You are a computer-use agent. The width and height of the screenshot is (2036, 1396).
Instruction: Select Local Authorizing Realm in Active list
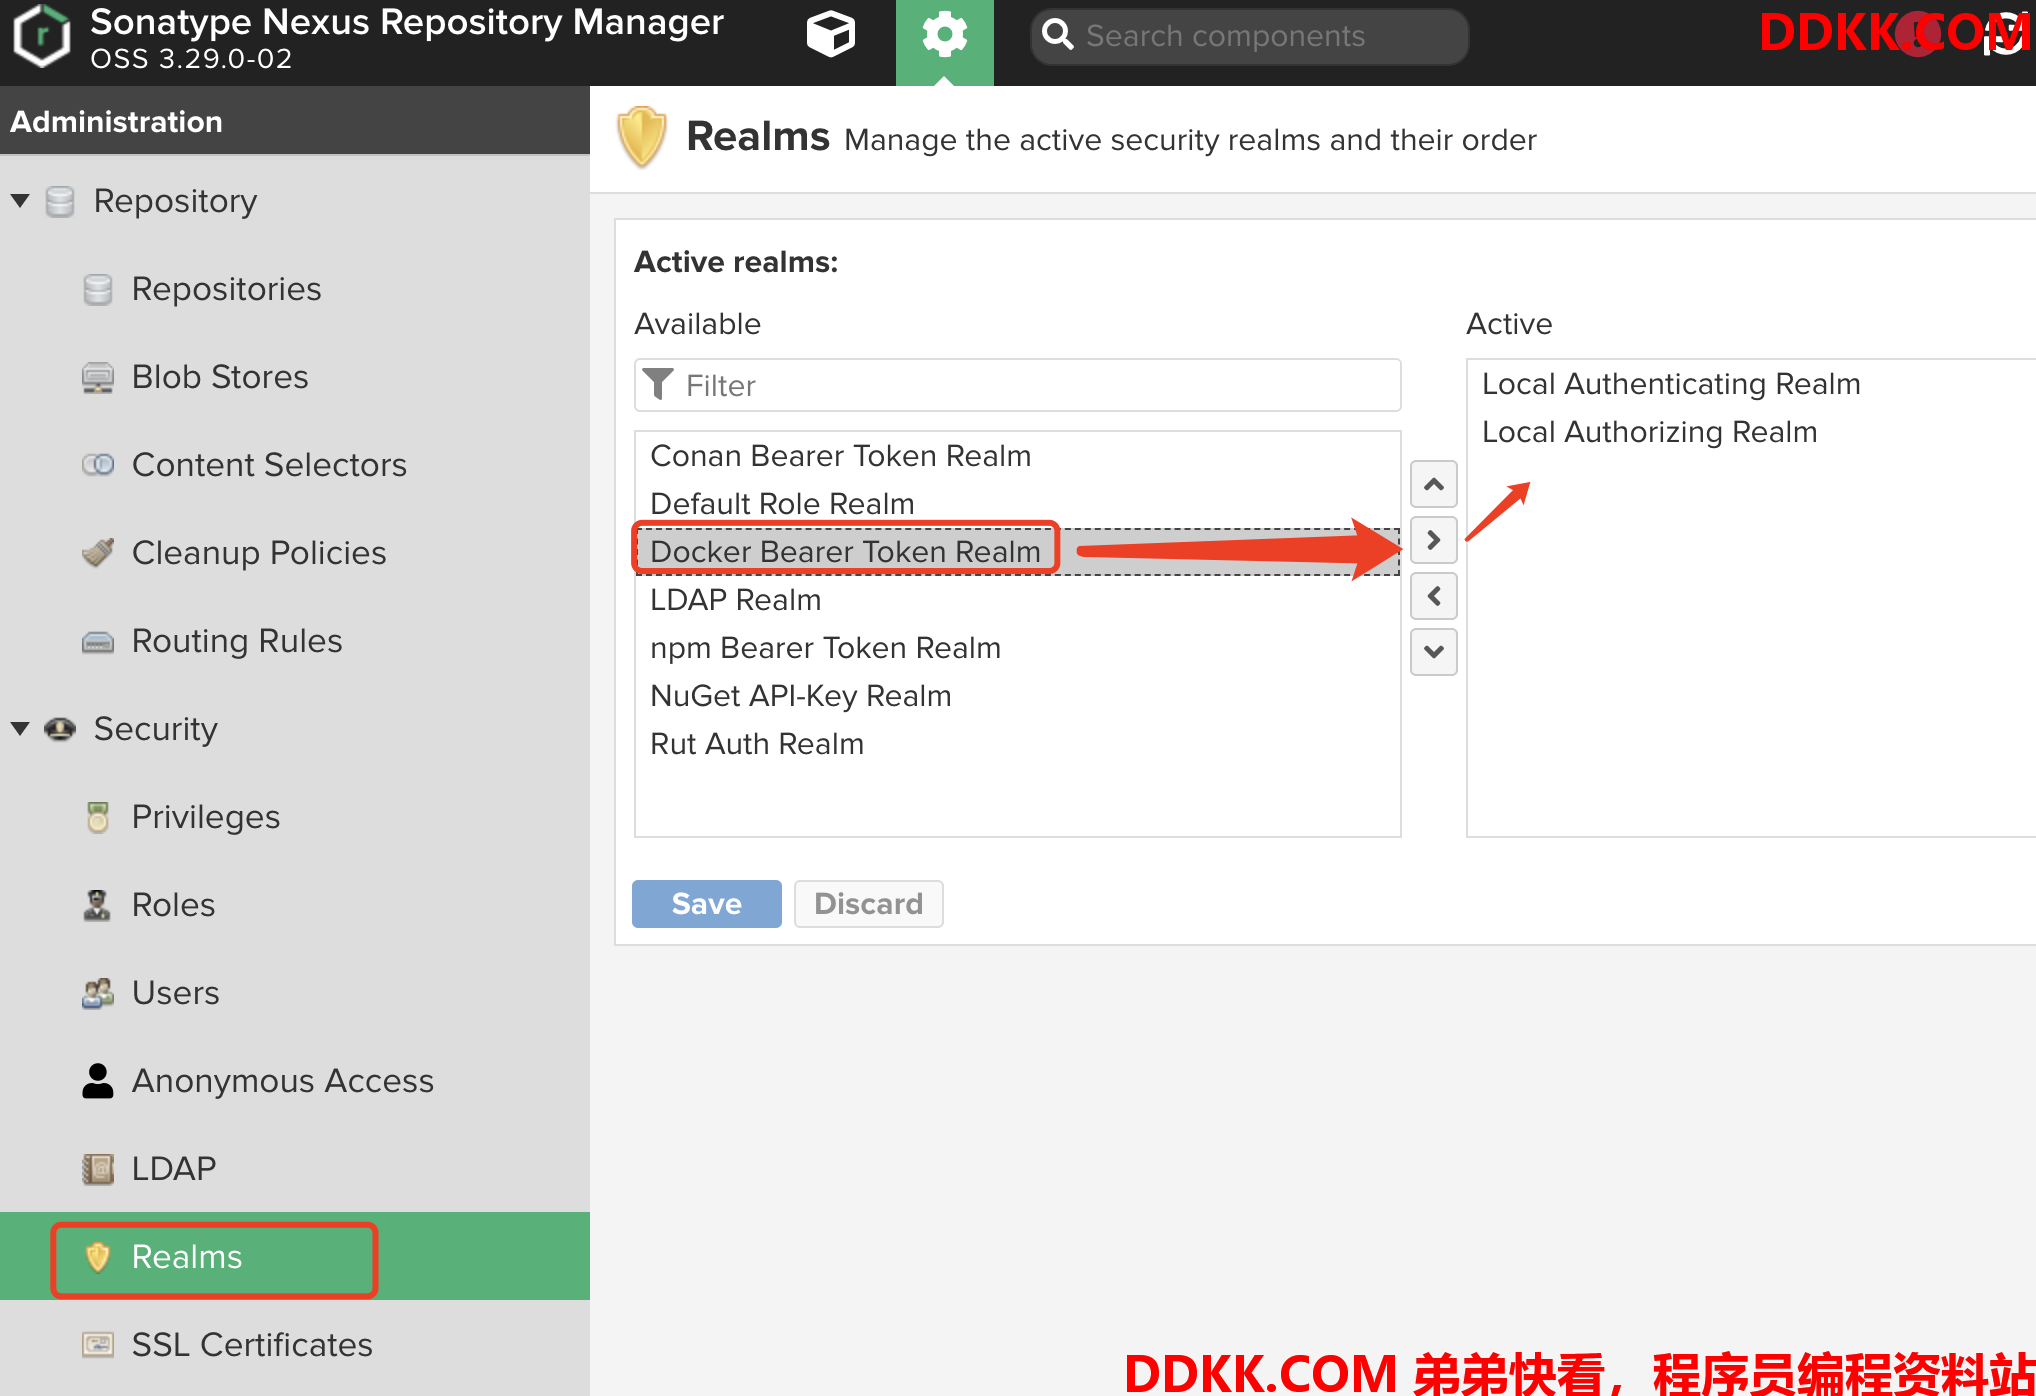pos(1752,432)
